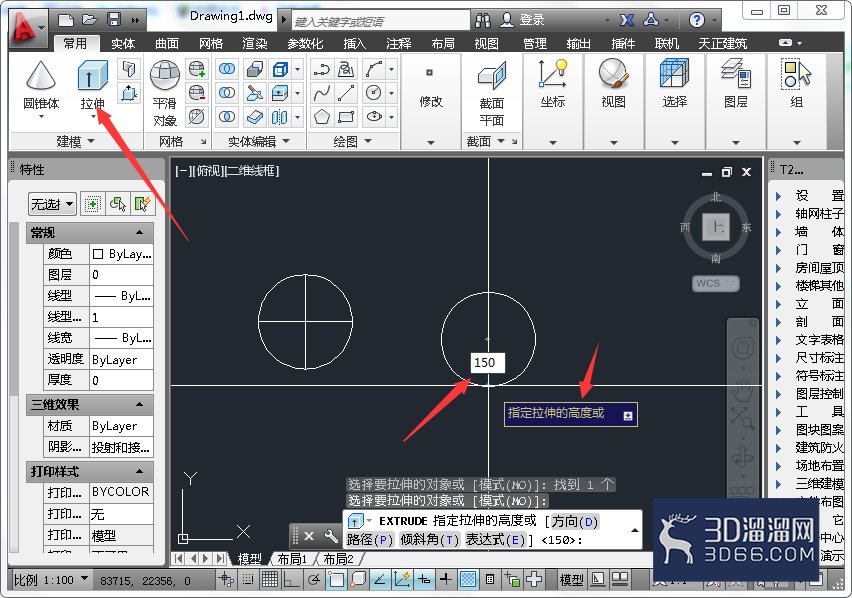
Task: Open the 布局1 layout tab
Action: pos(292,558)
